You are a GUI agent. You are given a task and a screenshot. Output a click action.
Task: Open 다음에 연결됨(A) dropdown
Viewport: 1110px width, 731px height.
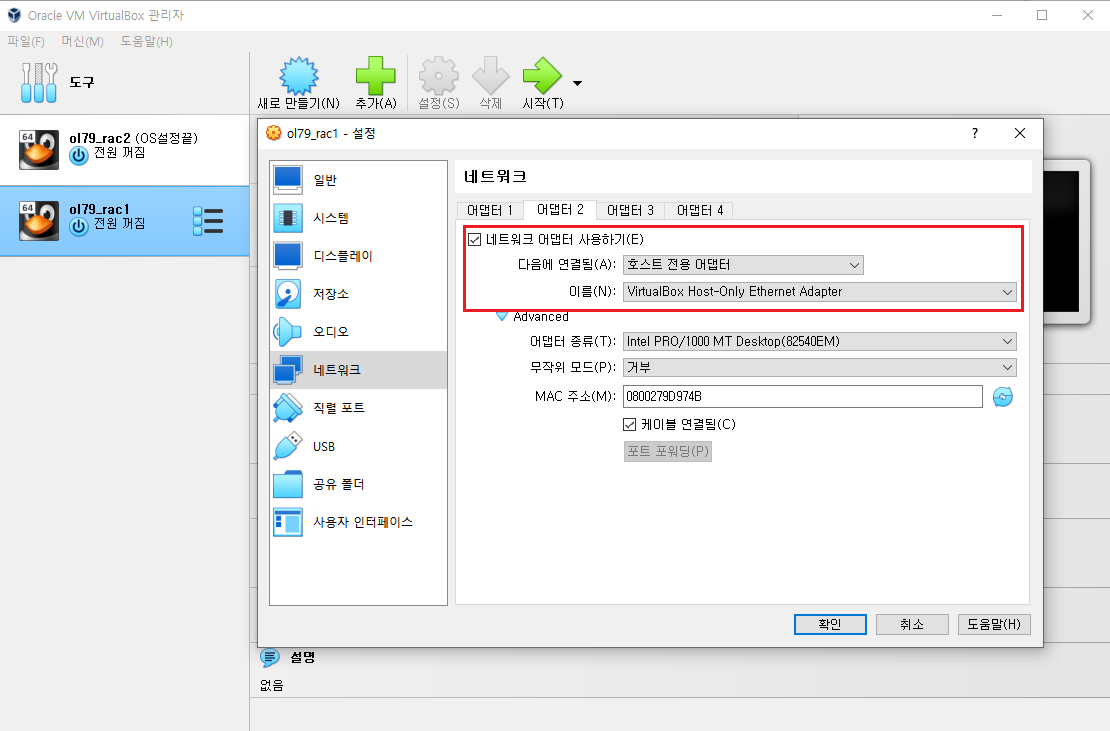click(x=743, y=265)
